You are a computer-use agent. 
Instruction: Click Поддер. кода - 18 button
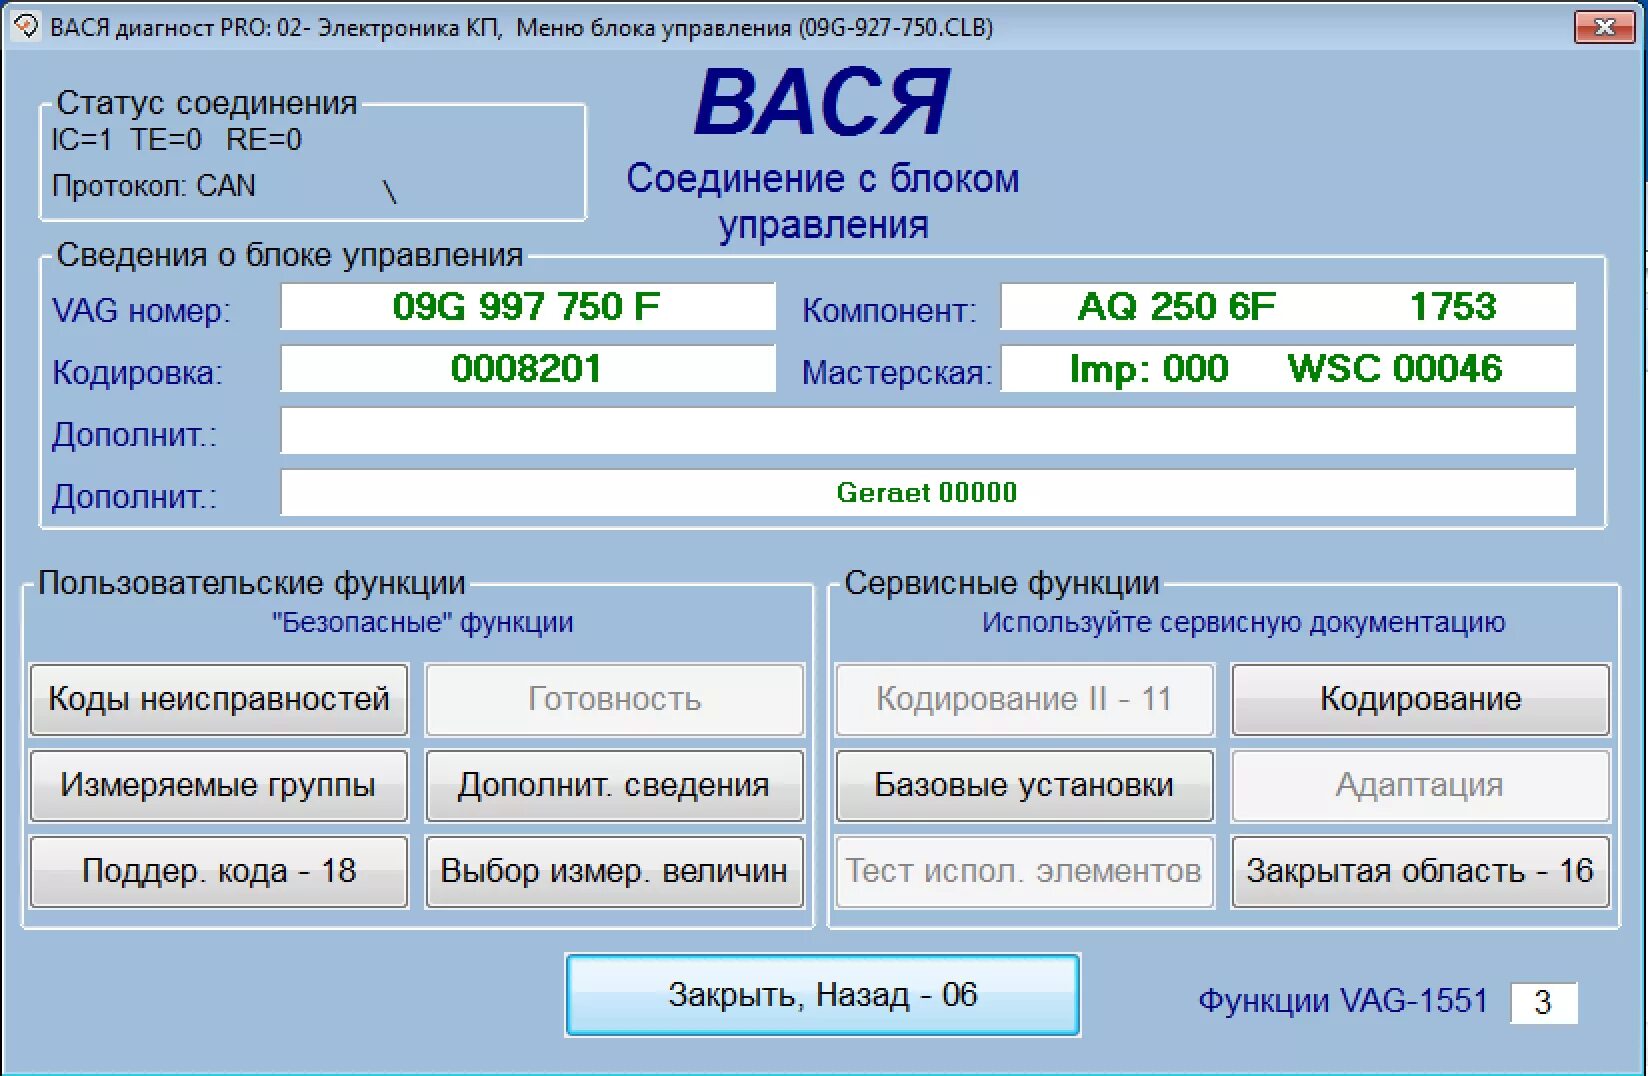[x=219, y=871]
